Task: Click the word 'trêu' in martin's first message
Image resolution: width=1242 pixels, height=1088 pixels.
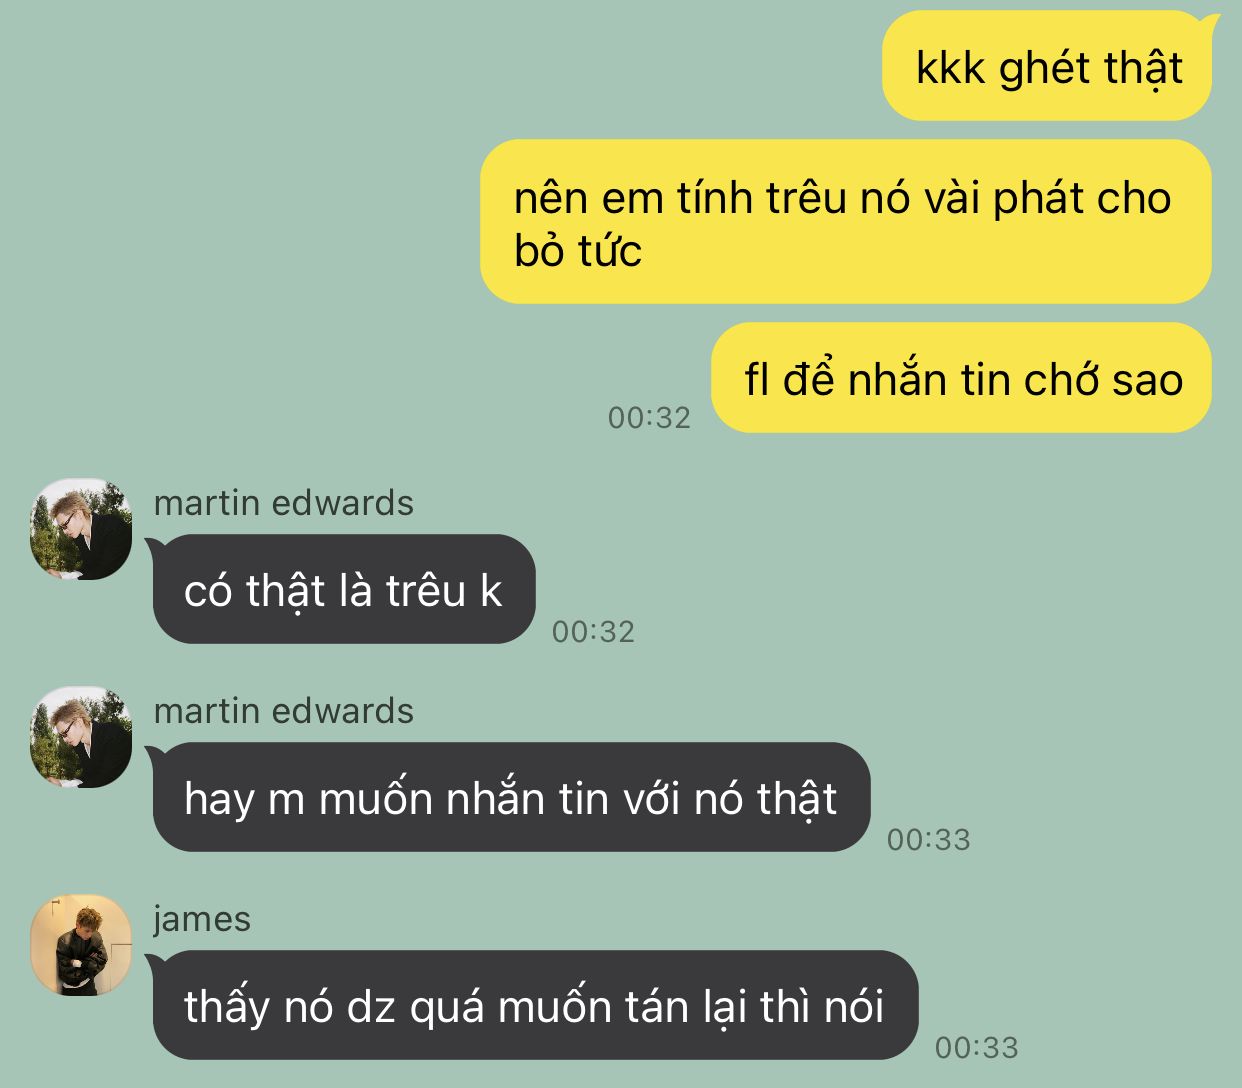Action: tap(427, 591)
